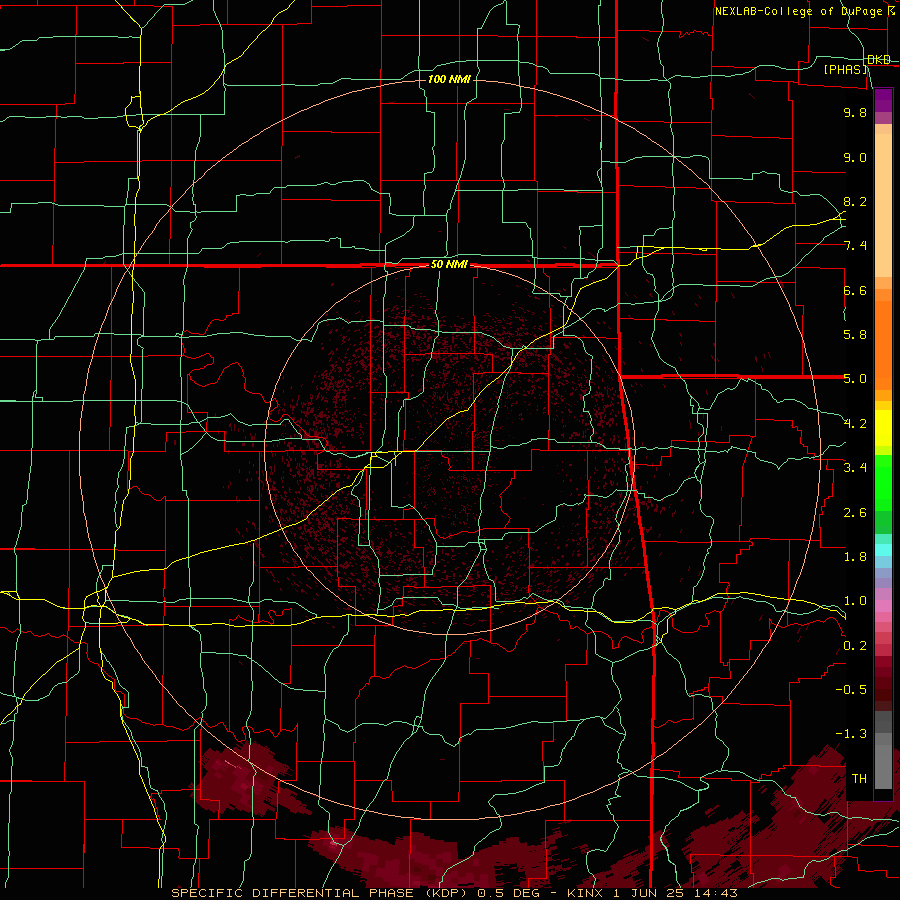Screen dimensions: 900x900
Task: Click the 1 JUN 25 date in the caption
Action: tap(650, 893)
